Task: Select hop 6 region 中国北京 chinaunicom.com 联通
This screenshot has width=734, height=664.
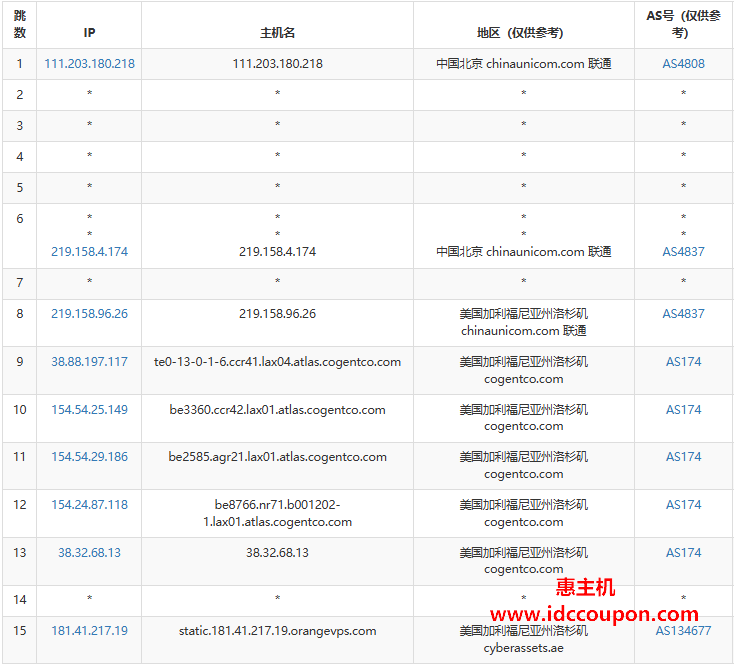Action: pos(524,251)
